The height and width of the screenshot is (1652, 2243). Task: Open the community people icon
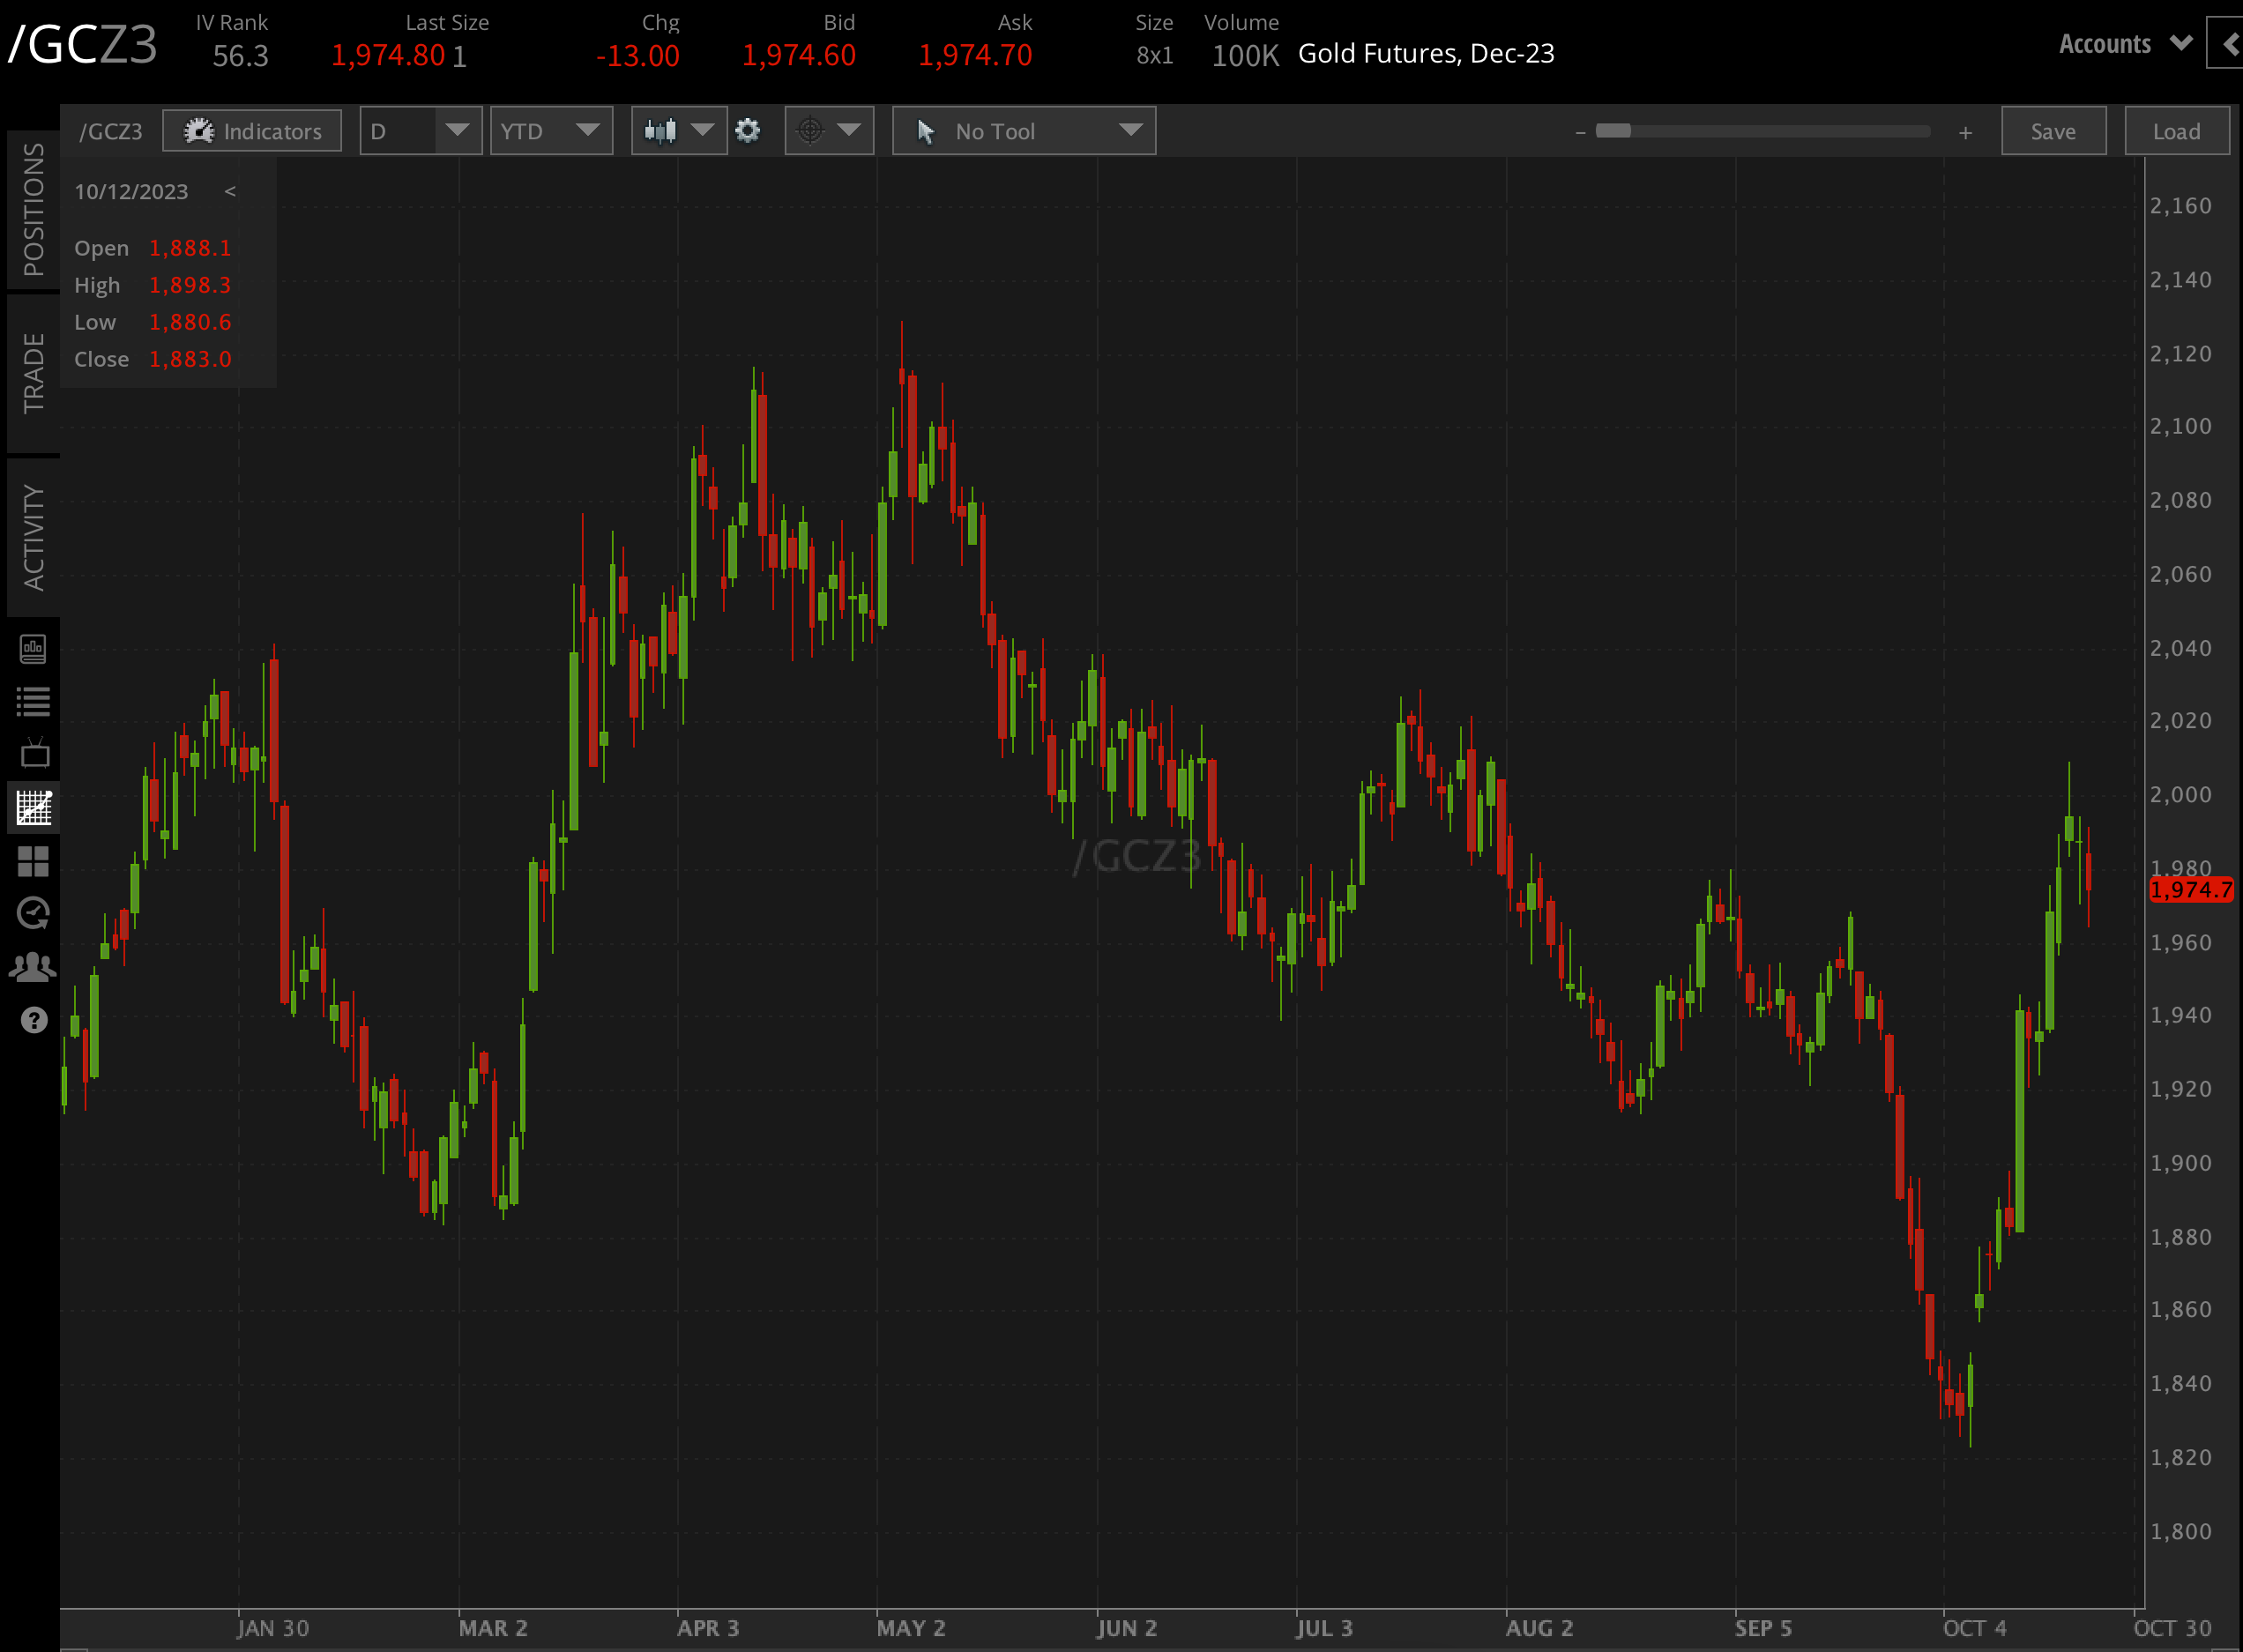[x=33, y=967]
